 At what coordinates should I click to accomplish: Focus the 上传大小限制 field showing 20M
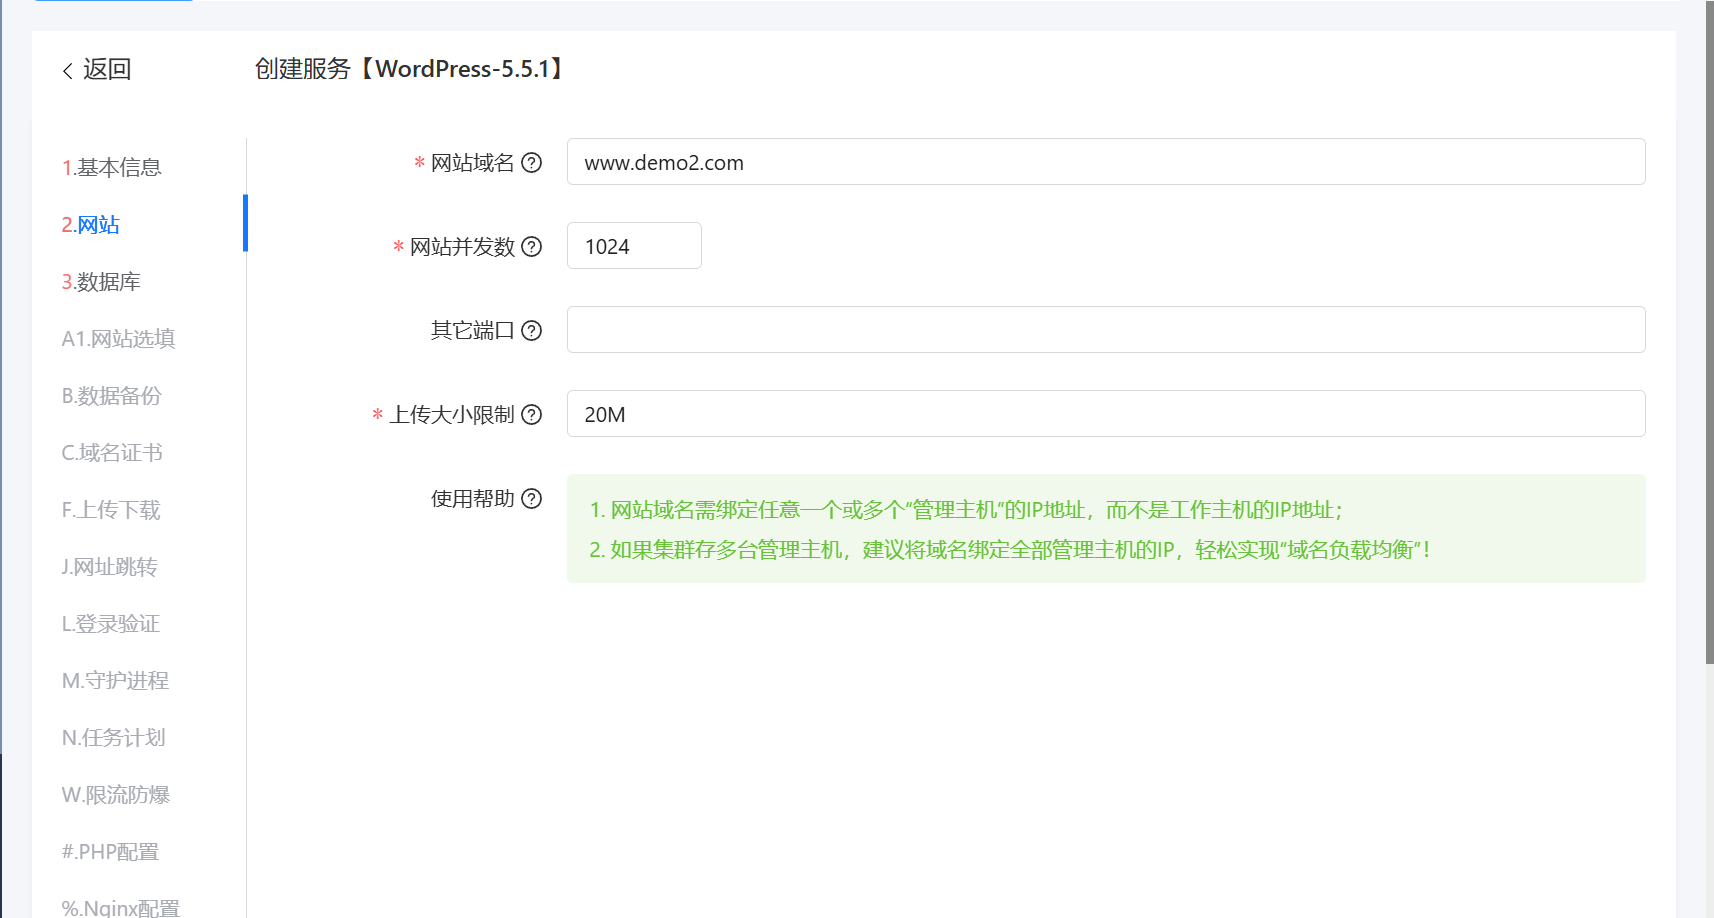1106,414
